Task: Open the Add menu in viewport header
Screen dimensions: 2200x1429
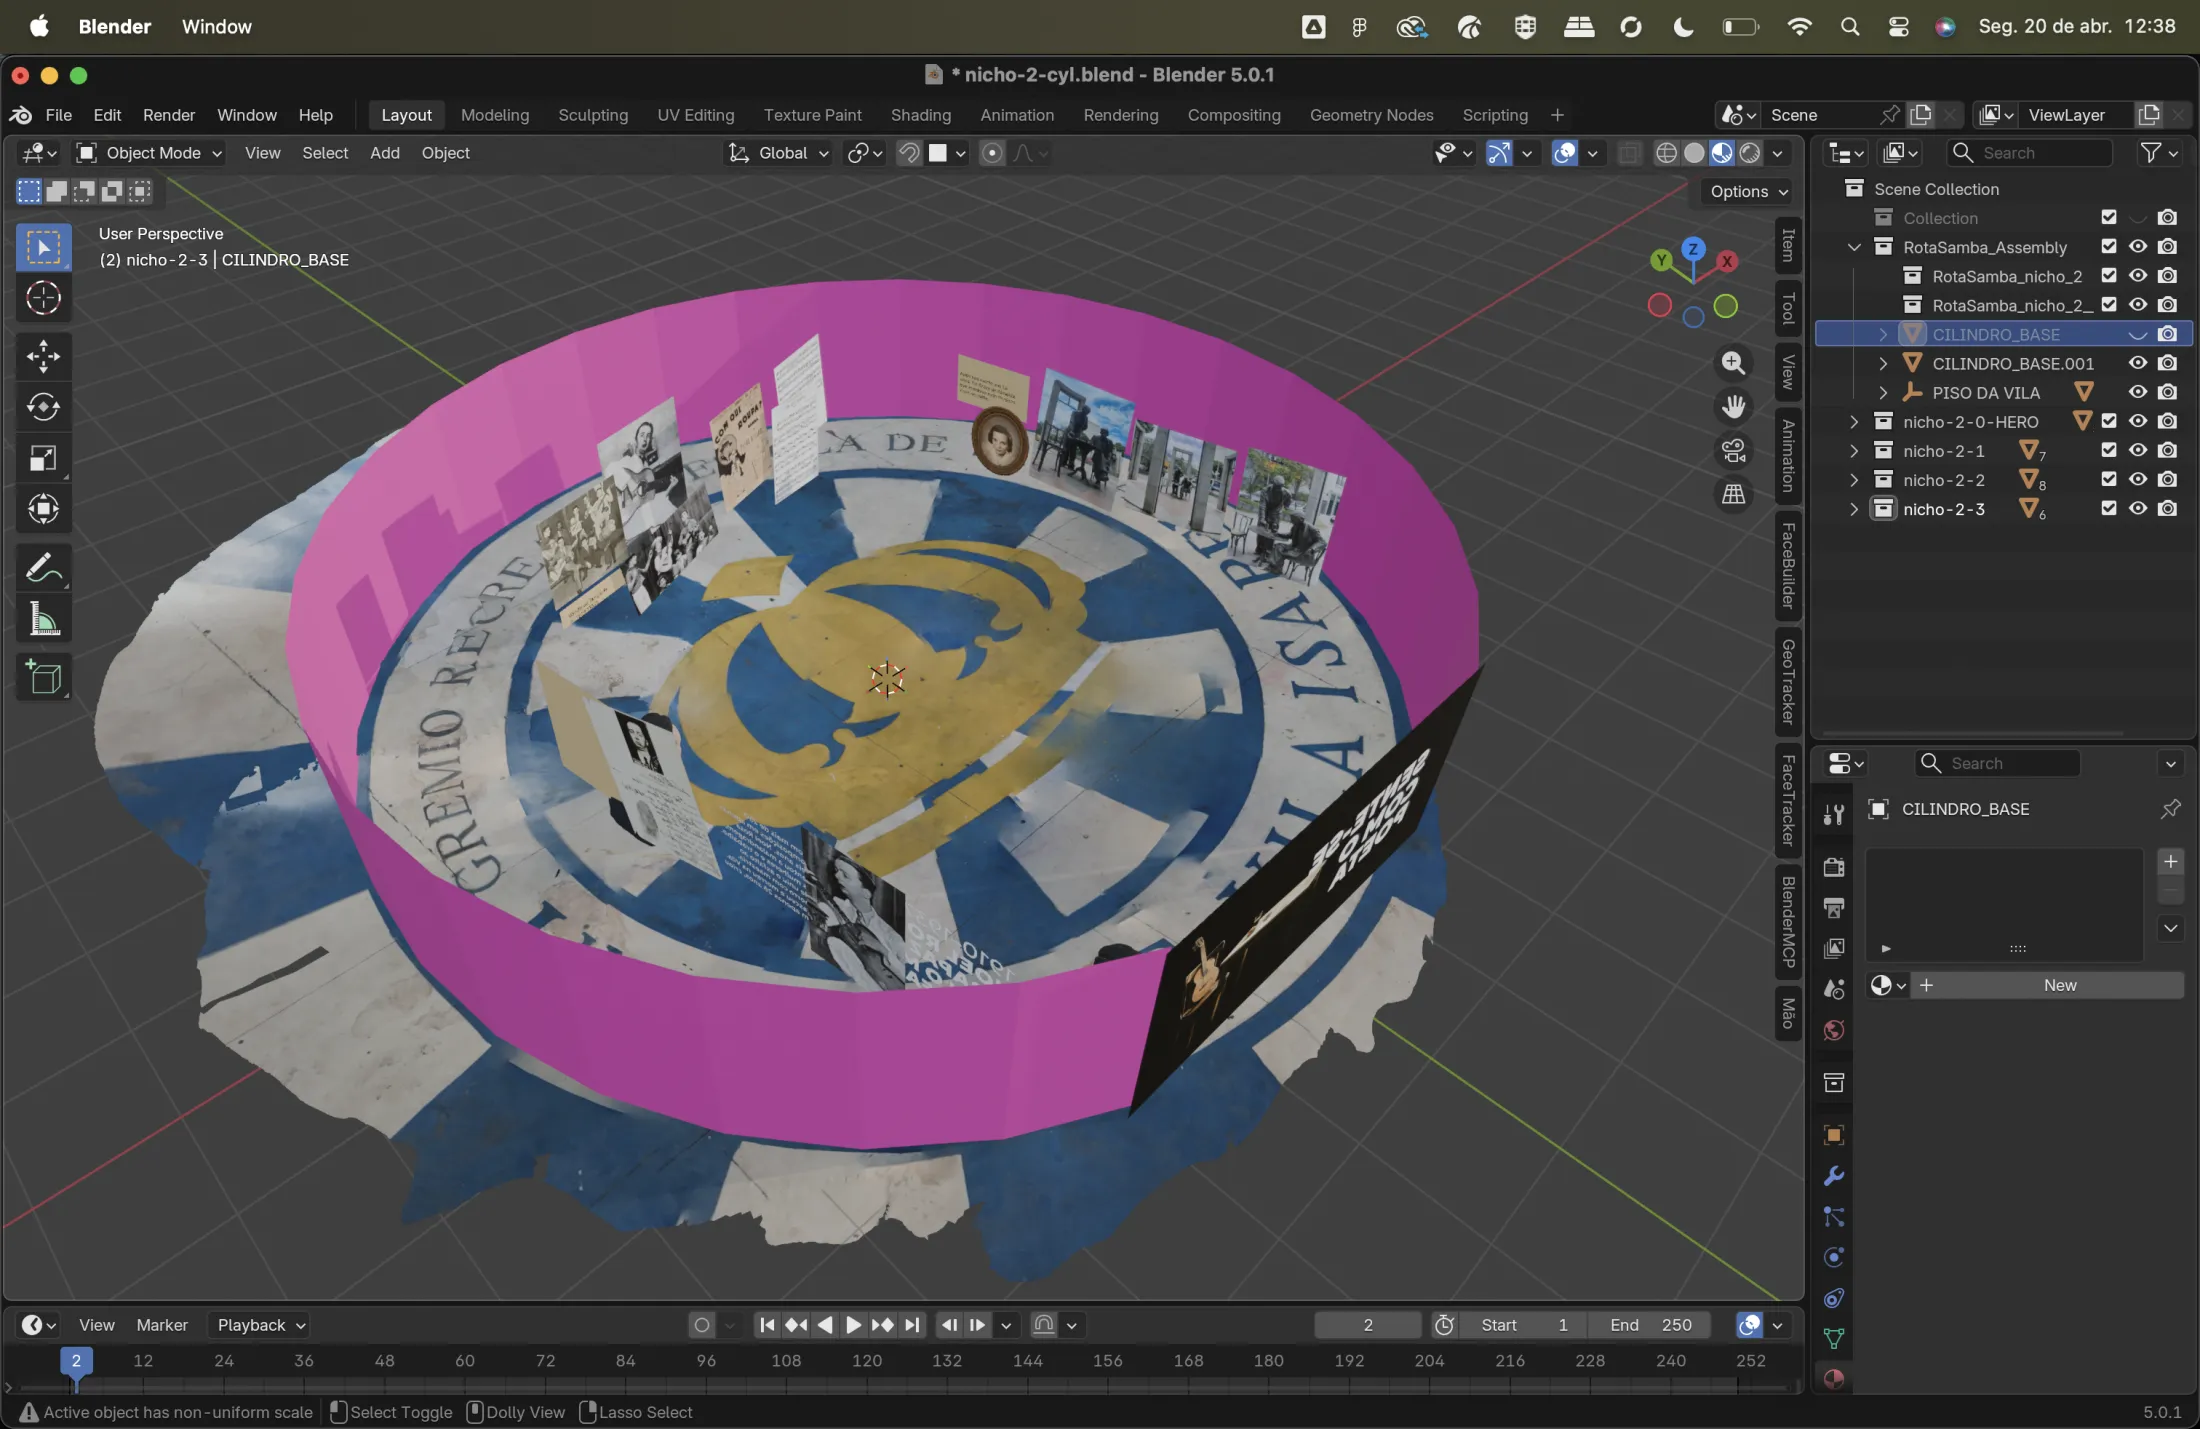Action: (384, 153)
